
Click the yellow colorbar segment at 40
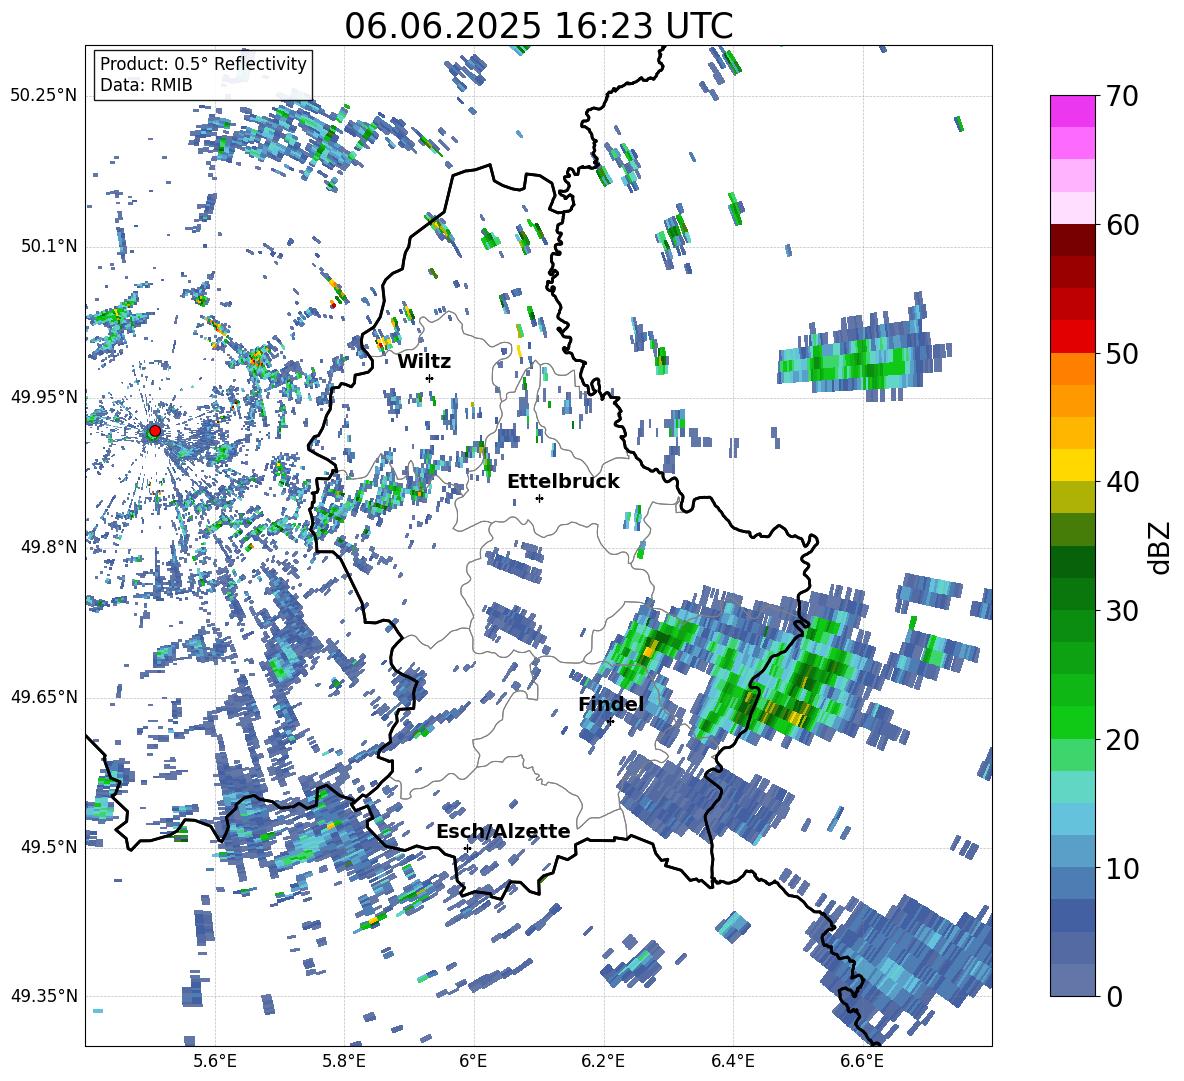pos(1072,465)
